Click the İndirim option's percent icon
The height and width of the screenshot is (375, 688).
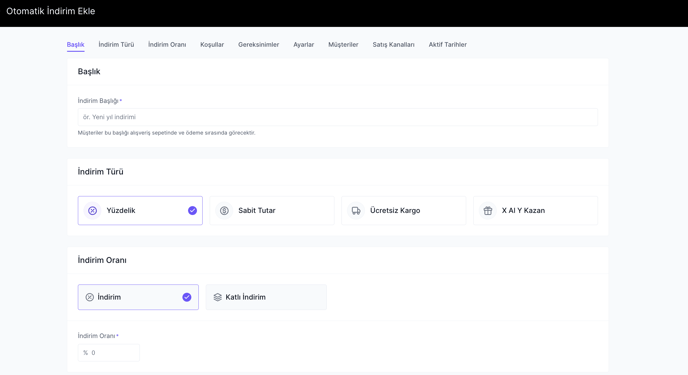point(90,297)
